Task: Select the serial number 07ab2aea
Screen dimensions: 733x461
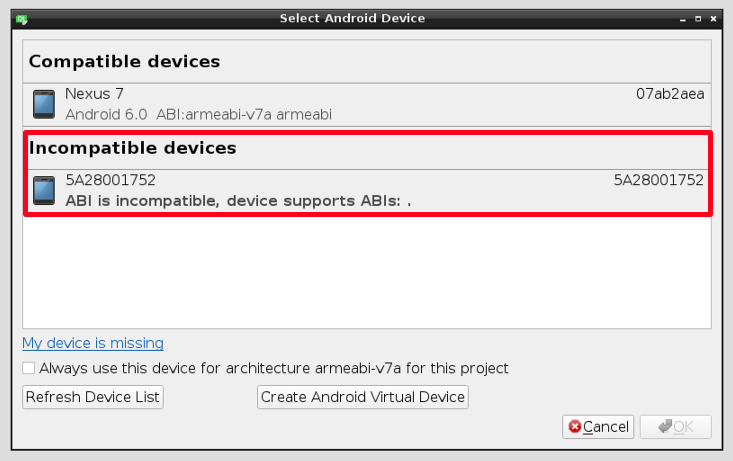Action: point(670,94)
